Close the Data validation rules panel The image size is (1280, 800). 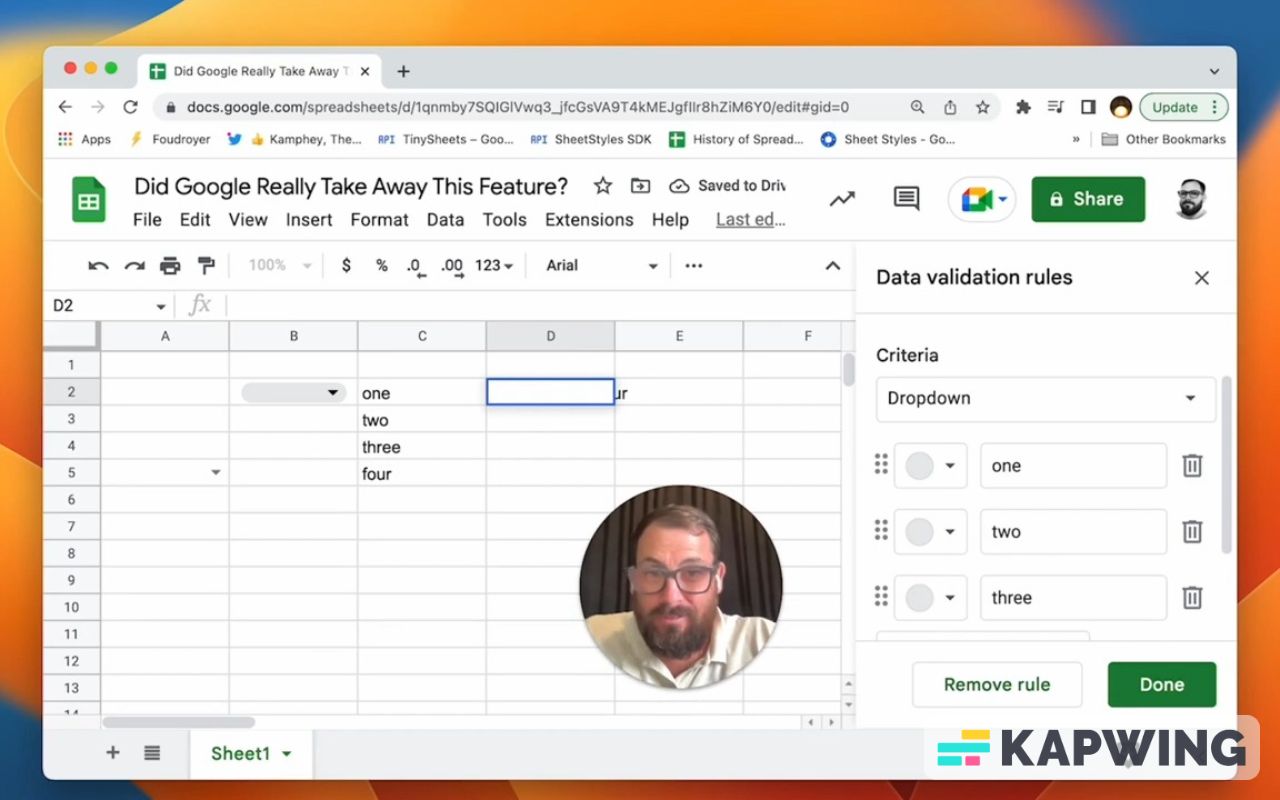pos(1202,278)
